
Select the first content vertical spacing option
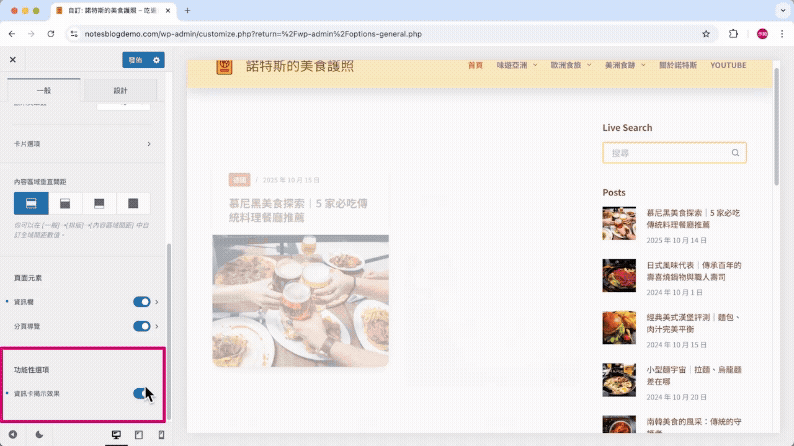(x=31, y=203)
